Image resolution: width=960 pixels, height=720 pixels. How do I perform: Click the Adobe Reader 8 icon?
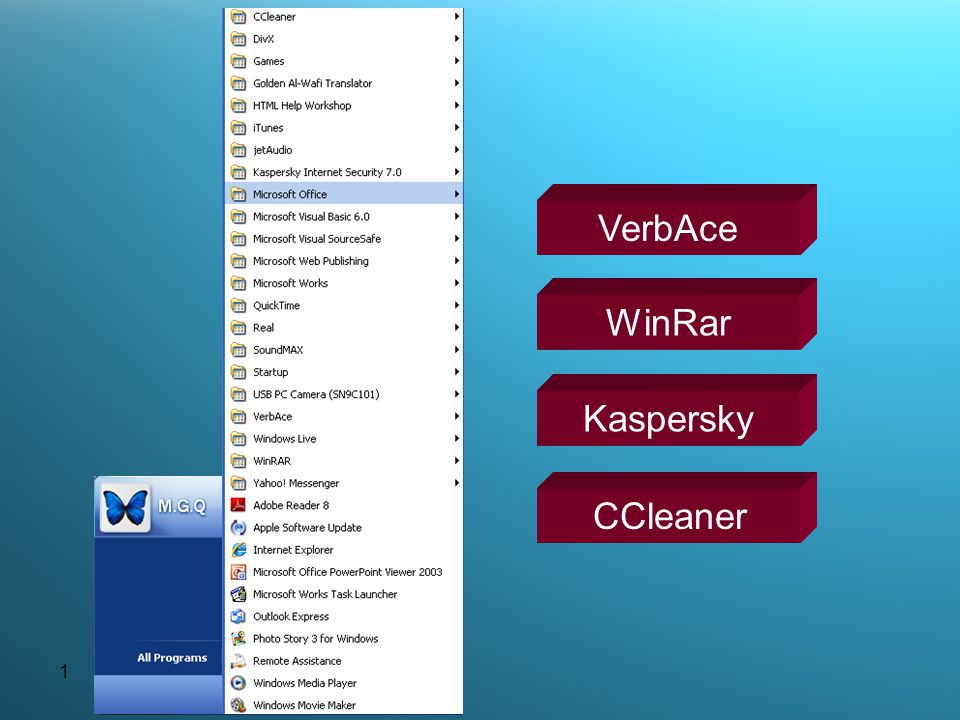coord(238,505)
